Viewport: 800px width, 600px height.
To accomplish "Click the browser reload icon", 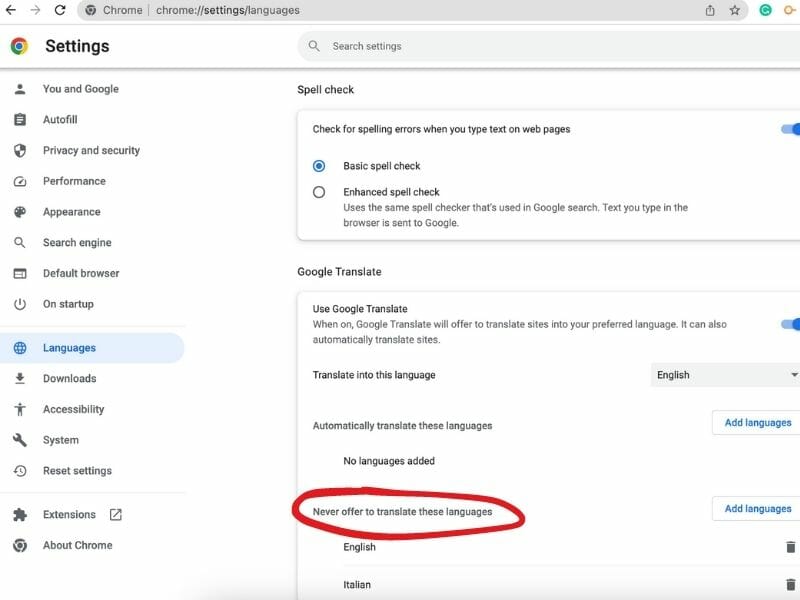I will pos(60,10).
